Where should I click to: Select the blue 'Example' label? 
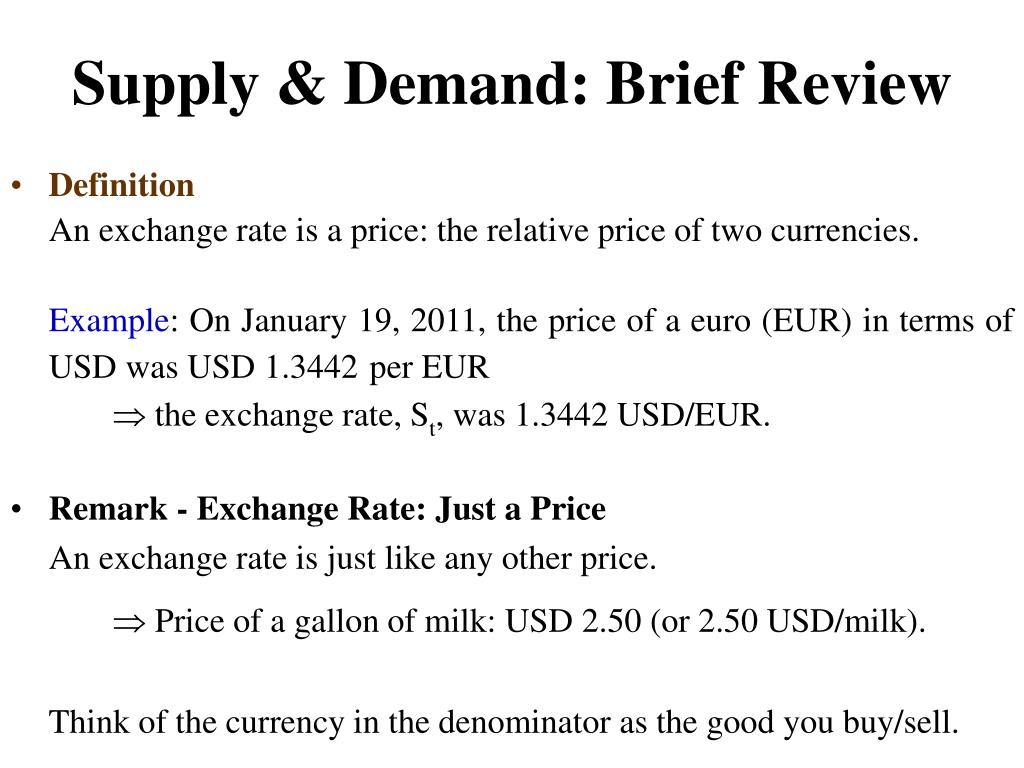[x=109, y=322]
